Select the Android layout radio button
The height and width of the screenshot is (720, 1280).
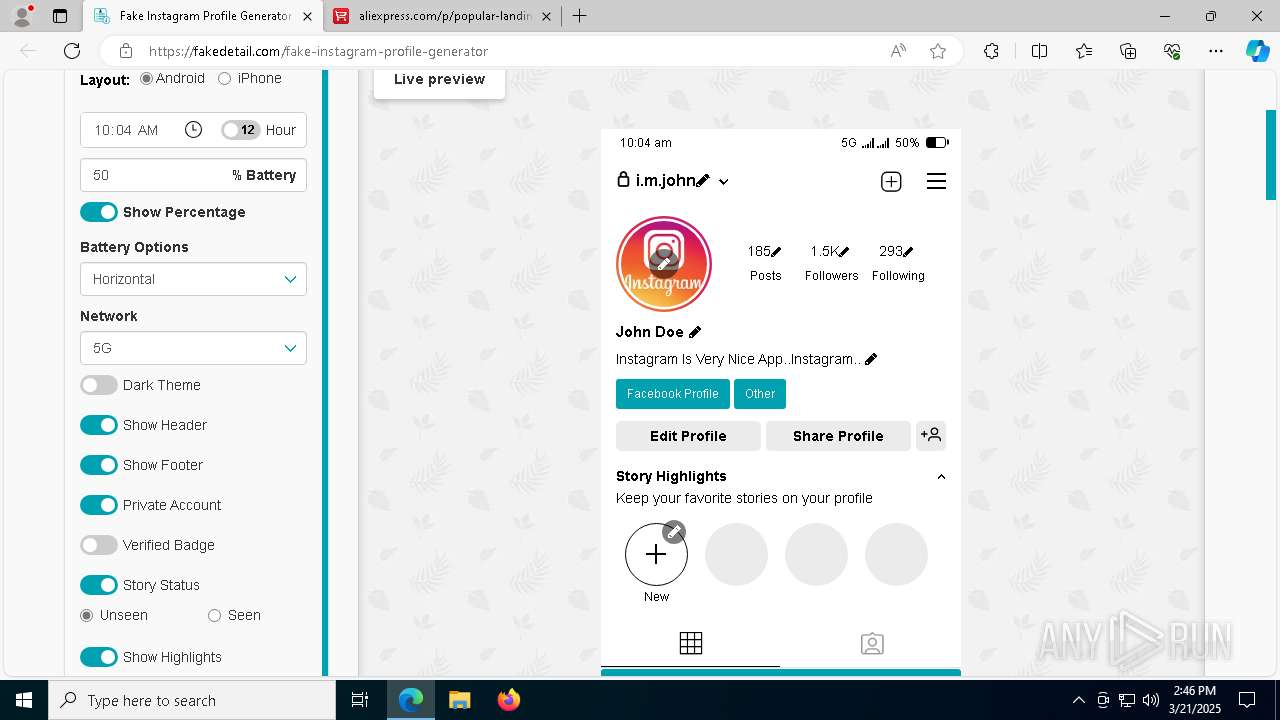pos(147,78)
